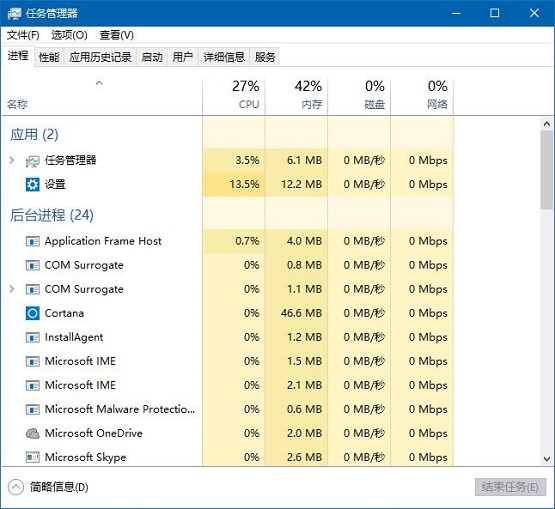555x509 pixels.
Task: Open the 文件(F) menu
Action: tap(23, 35)
